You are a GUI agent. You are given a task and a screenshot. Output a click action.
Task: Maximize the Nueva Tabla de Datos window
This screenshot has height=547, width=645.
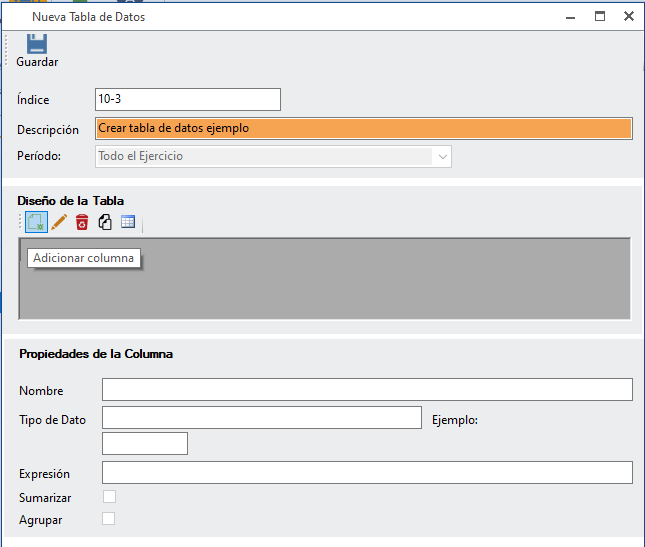pyautogui.click(x=600, y=16)
